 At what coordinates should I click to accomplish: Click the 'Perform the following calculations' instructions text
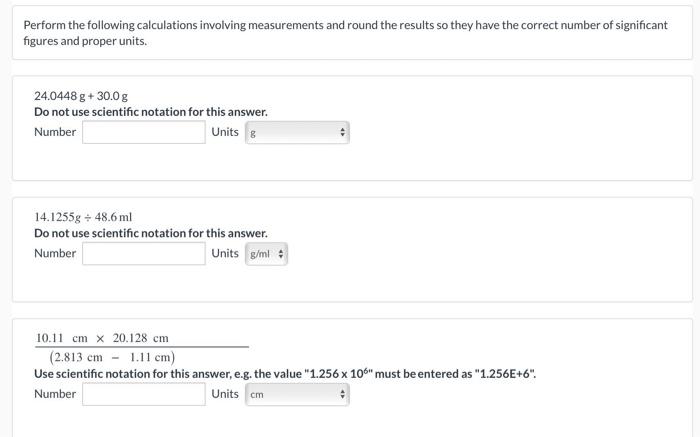346,33
